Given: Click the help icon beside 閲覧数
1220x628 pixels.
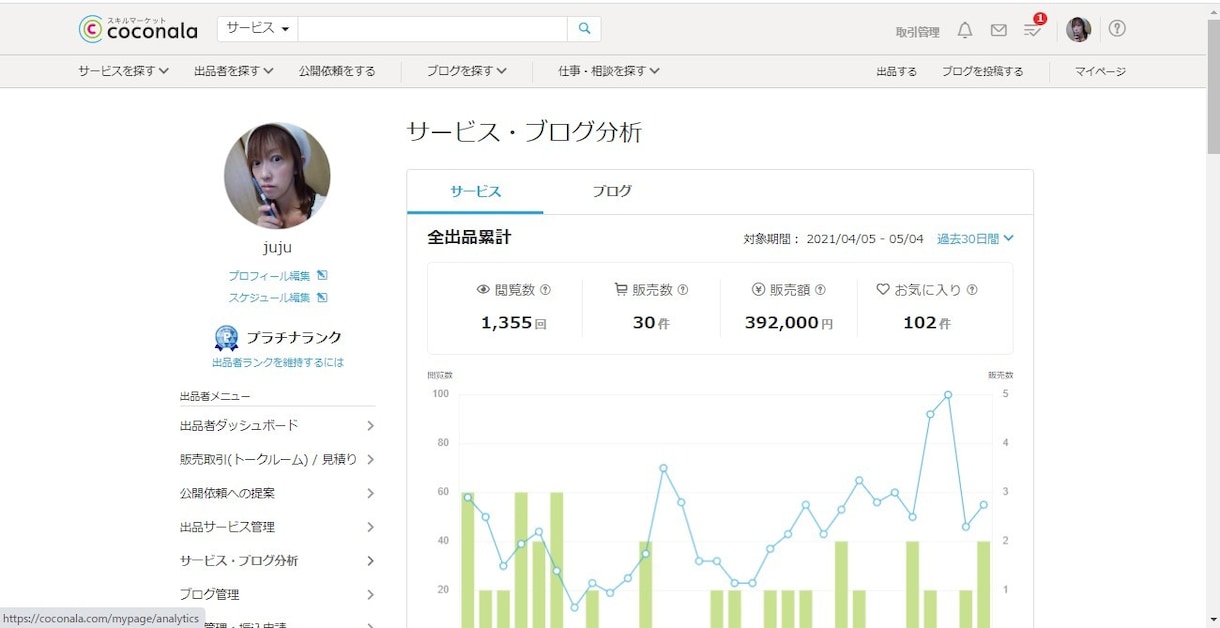Looking at the screenshot, I should (x=545, y=290).
